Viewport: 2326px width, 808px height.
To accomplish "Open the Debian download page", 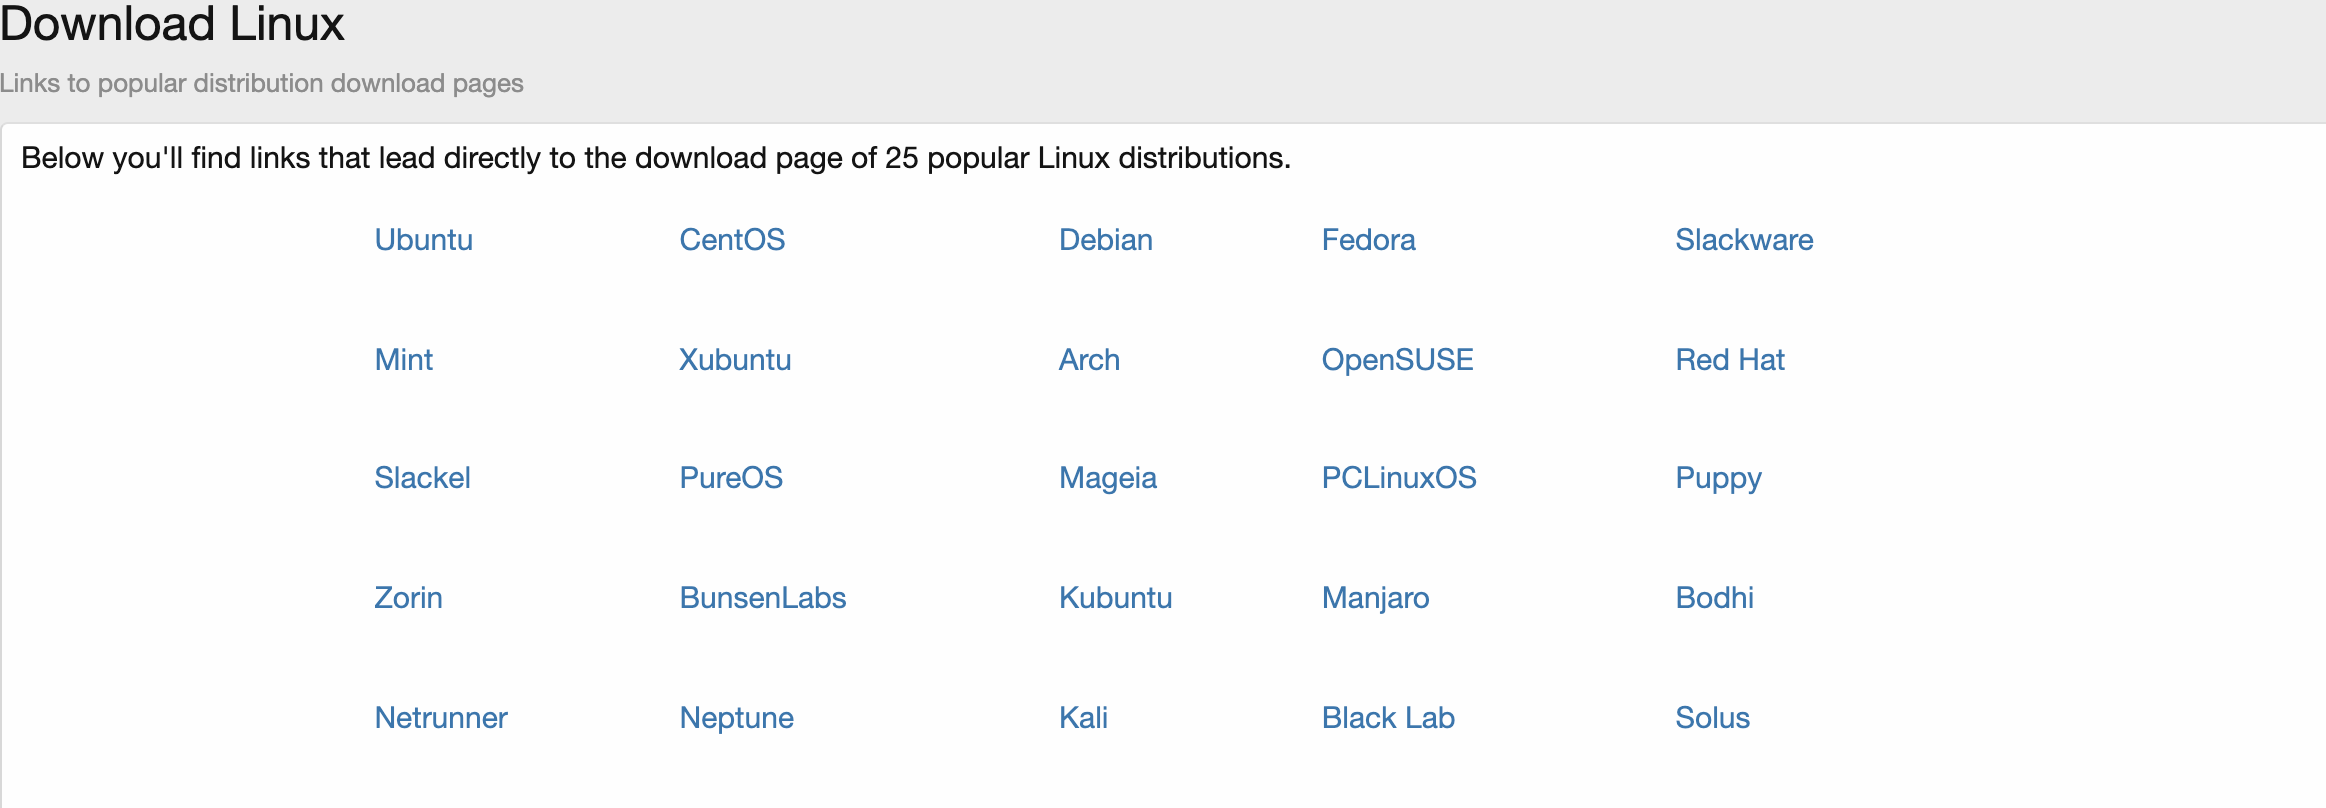I will 1105,240.
